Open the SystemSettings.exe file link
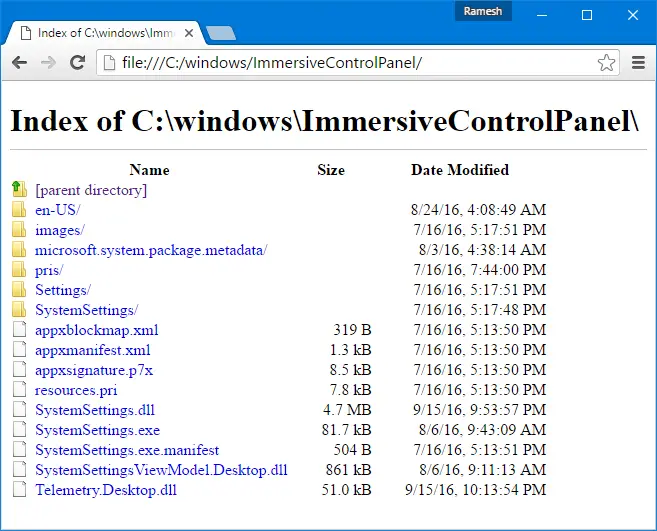 tap(97, 430)
